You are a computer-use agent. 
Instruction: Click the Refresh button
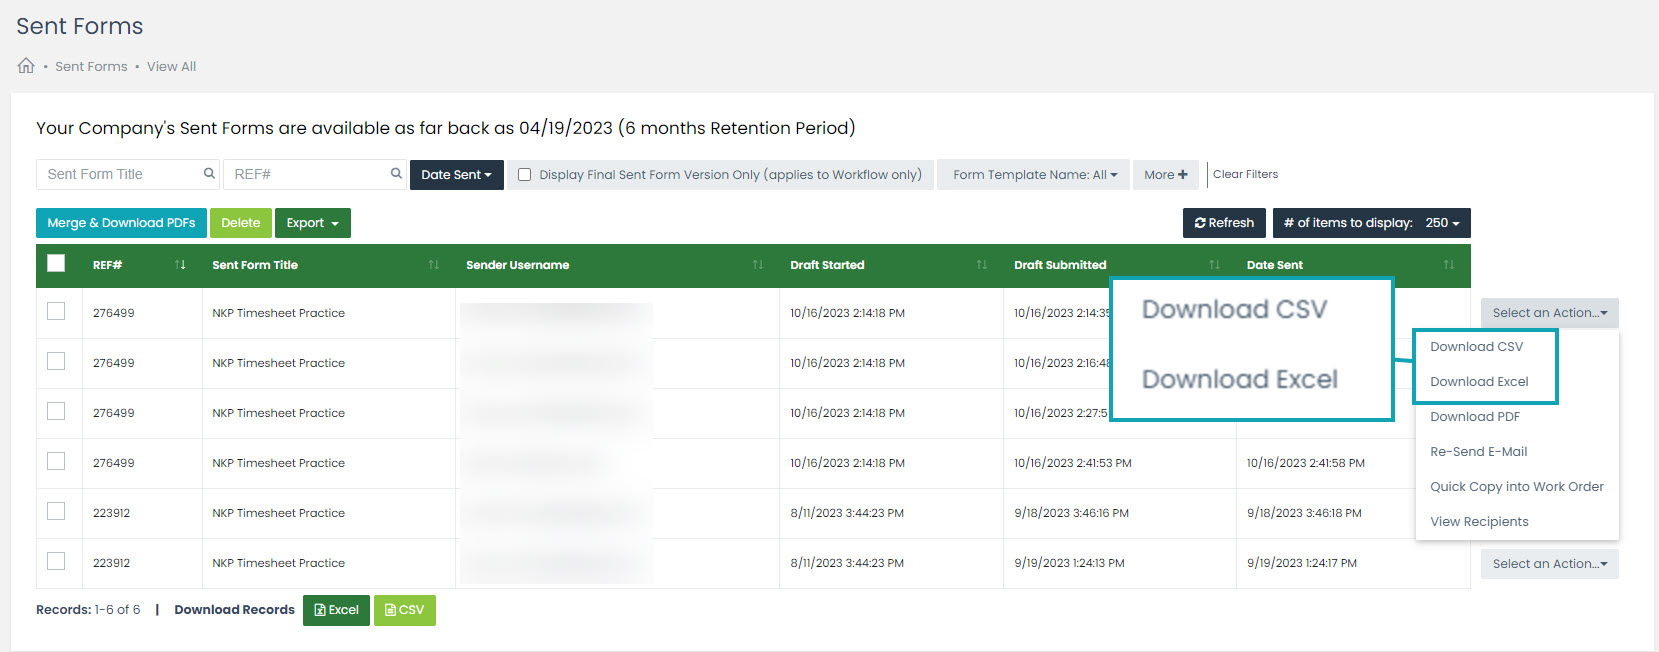point(1224,223)
